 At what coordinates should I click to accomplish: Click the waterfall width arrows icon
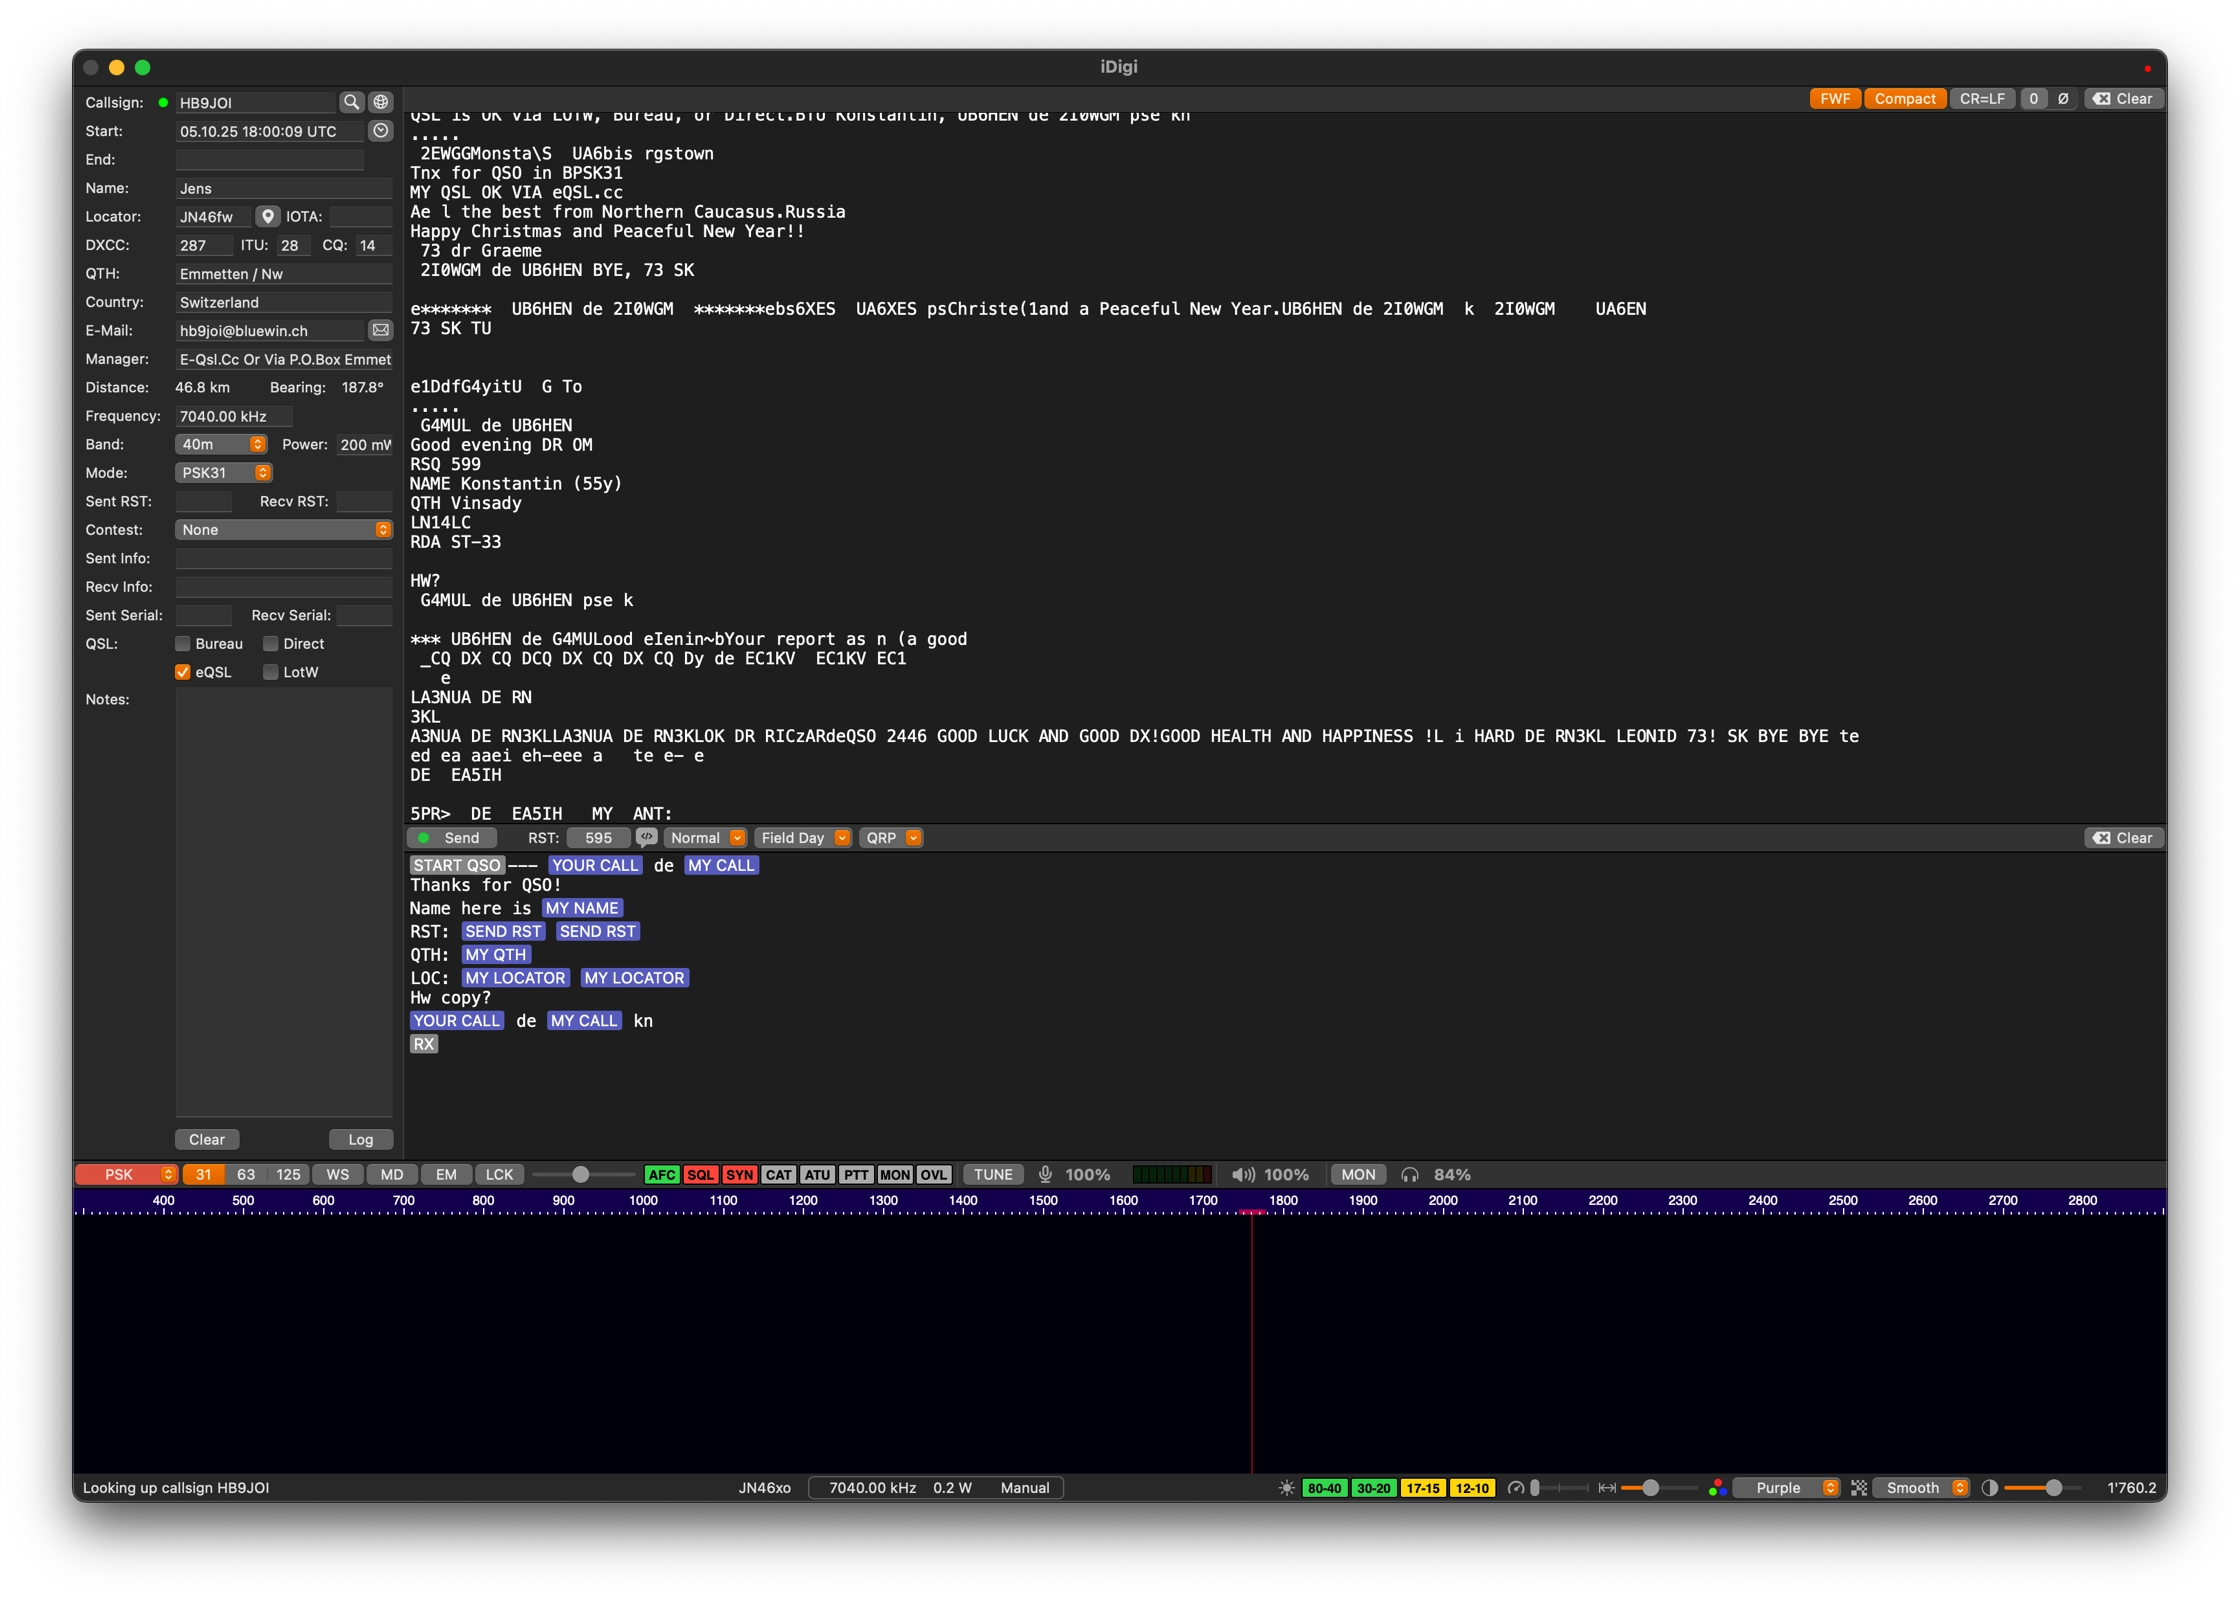pos(1607,1488)
